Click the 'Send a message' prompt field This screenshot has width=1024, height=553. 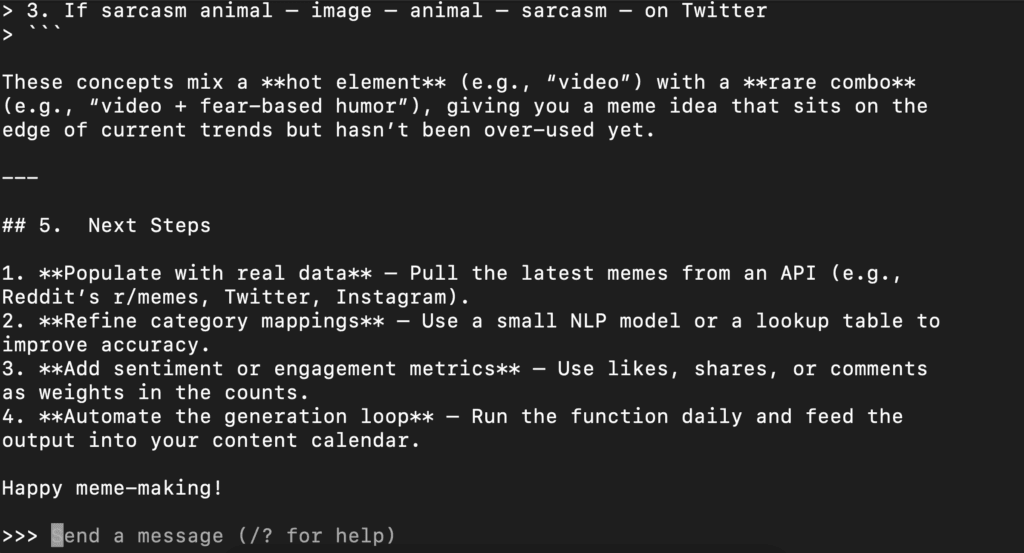point(223,536)
